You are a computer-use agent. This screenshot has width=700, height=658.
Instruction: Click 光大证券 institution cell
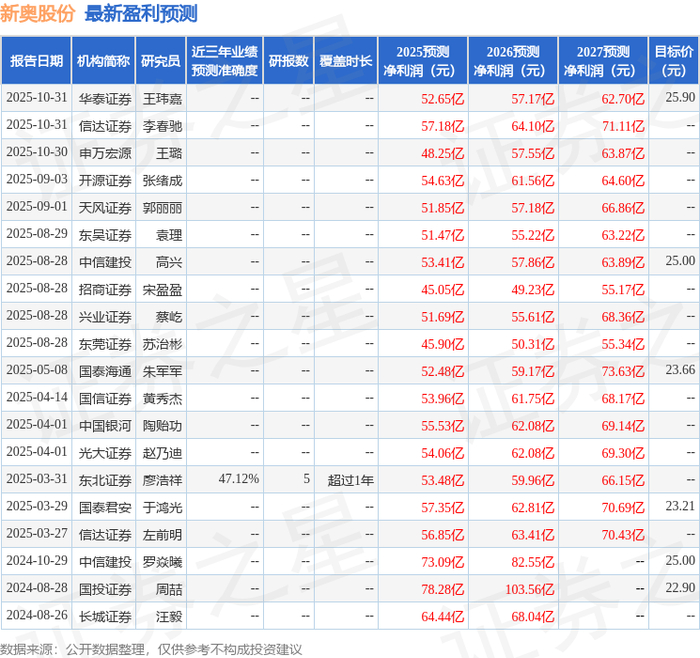pos(105,453)
